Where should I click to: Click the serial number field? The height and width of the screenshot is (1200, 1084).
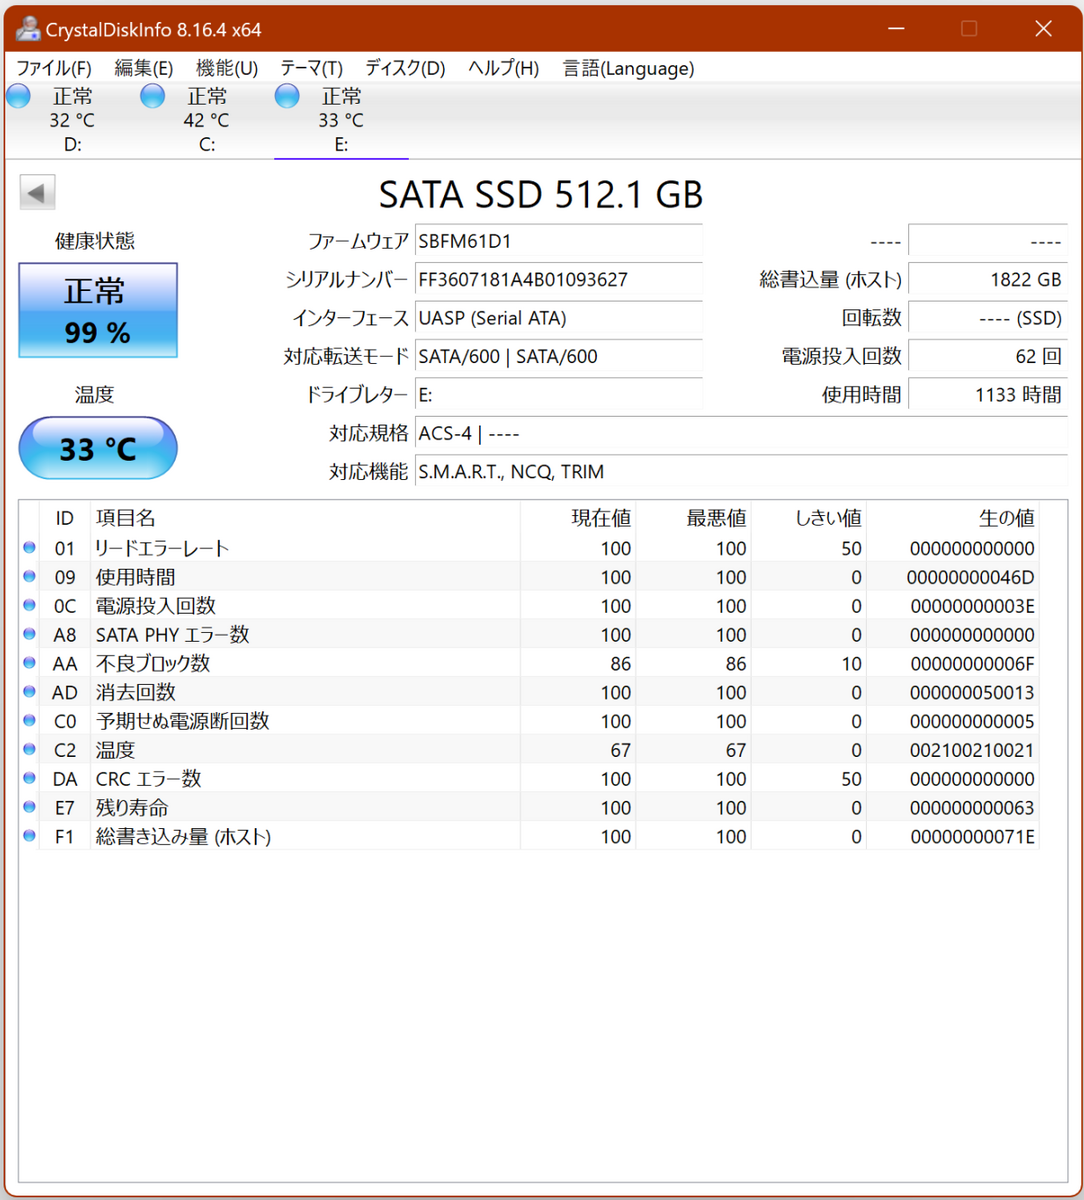click(x=558, y=279)
